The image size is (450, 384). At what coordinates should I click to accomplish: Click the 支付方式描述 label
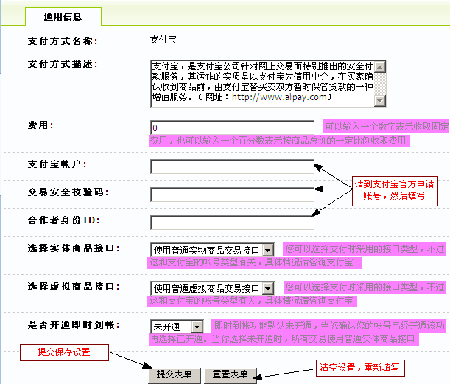click(x=62, y=64)
